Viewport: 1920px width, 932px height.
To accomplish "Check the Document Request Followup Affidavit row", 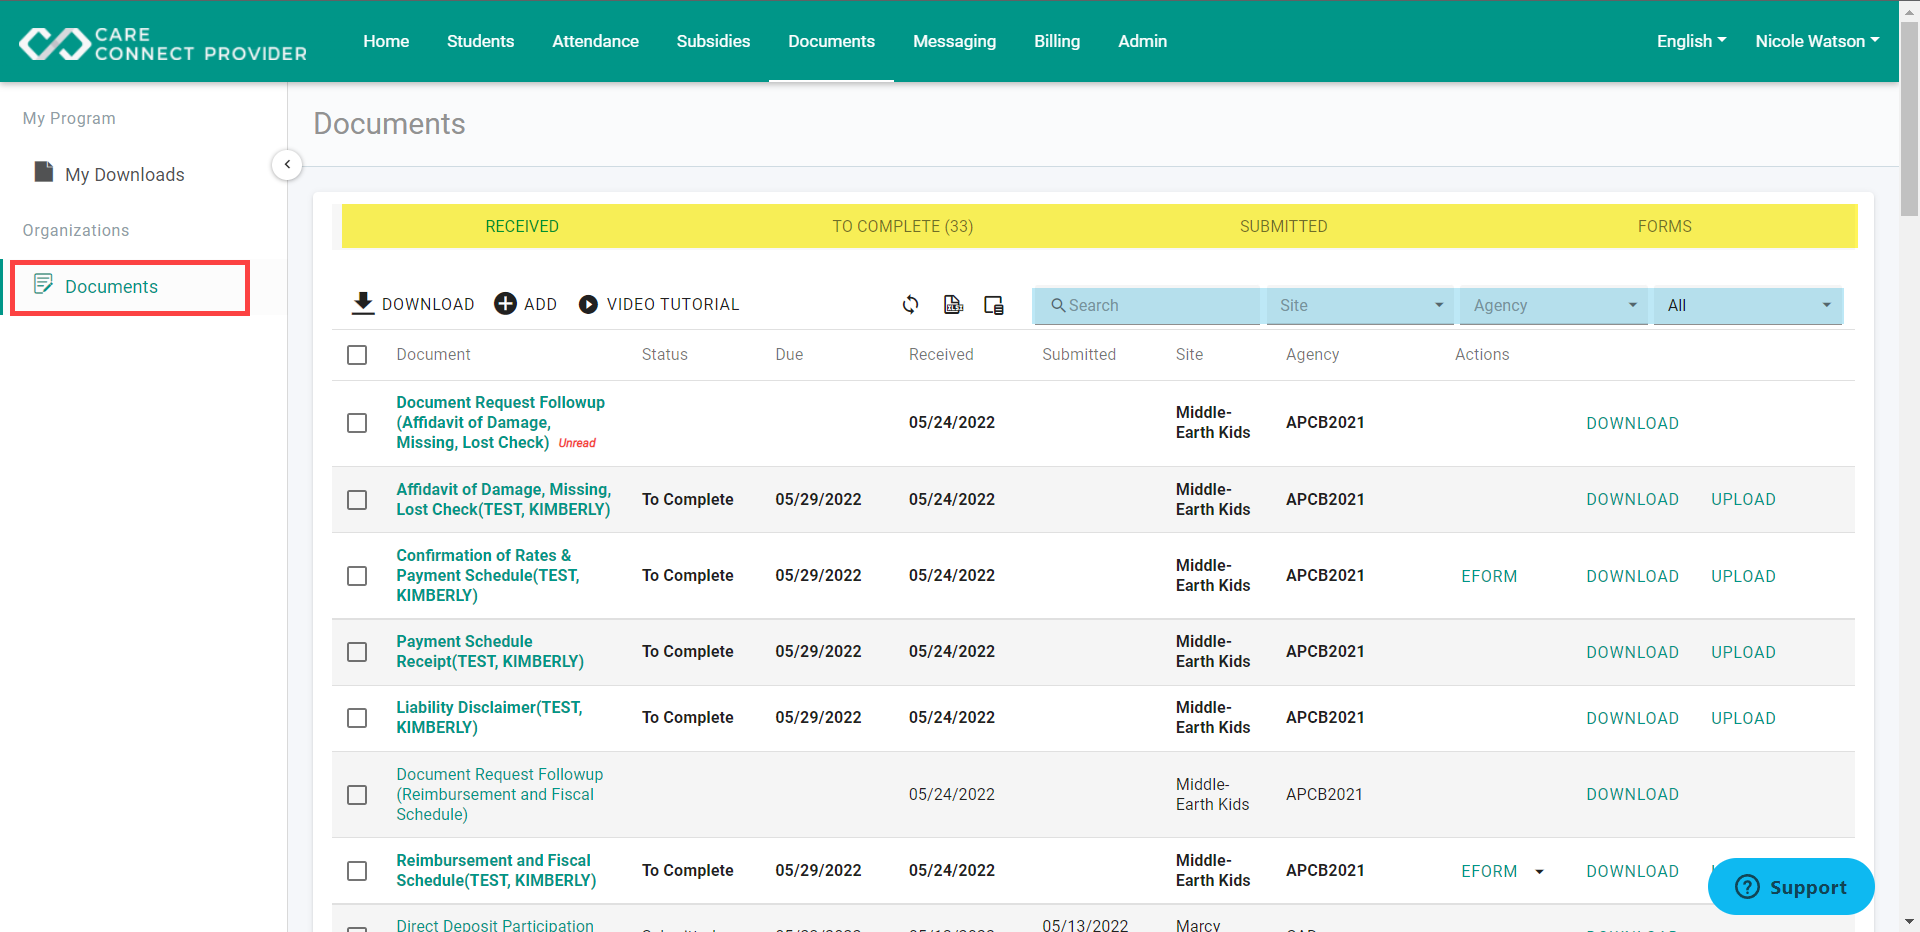I will 357,423.
